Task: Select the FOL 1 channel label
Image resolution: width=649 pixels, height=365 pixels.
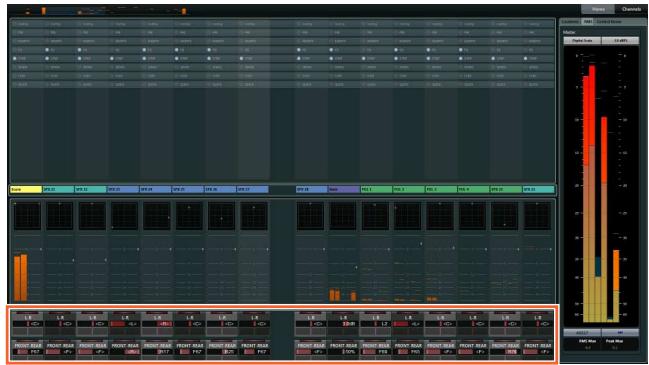Action: point(376,190)
